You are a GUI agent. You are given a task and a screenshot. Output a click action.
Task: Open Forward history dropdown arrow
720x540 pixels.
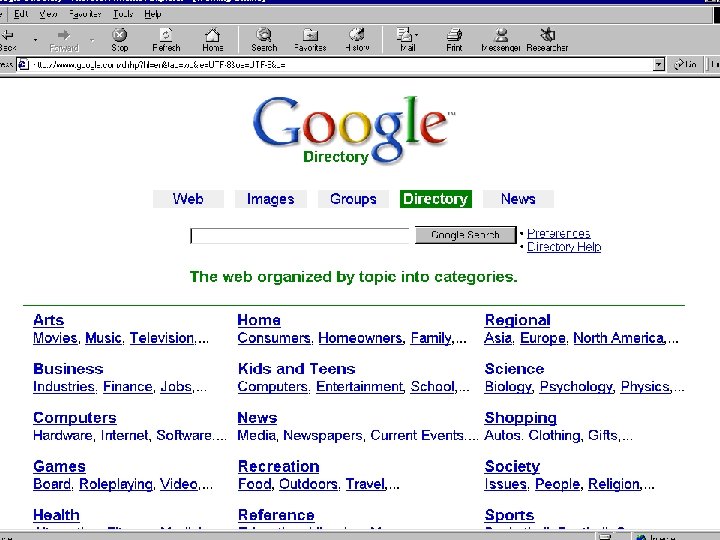[x=92, y=40]
